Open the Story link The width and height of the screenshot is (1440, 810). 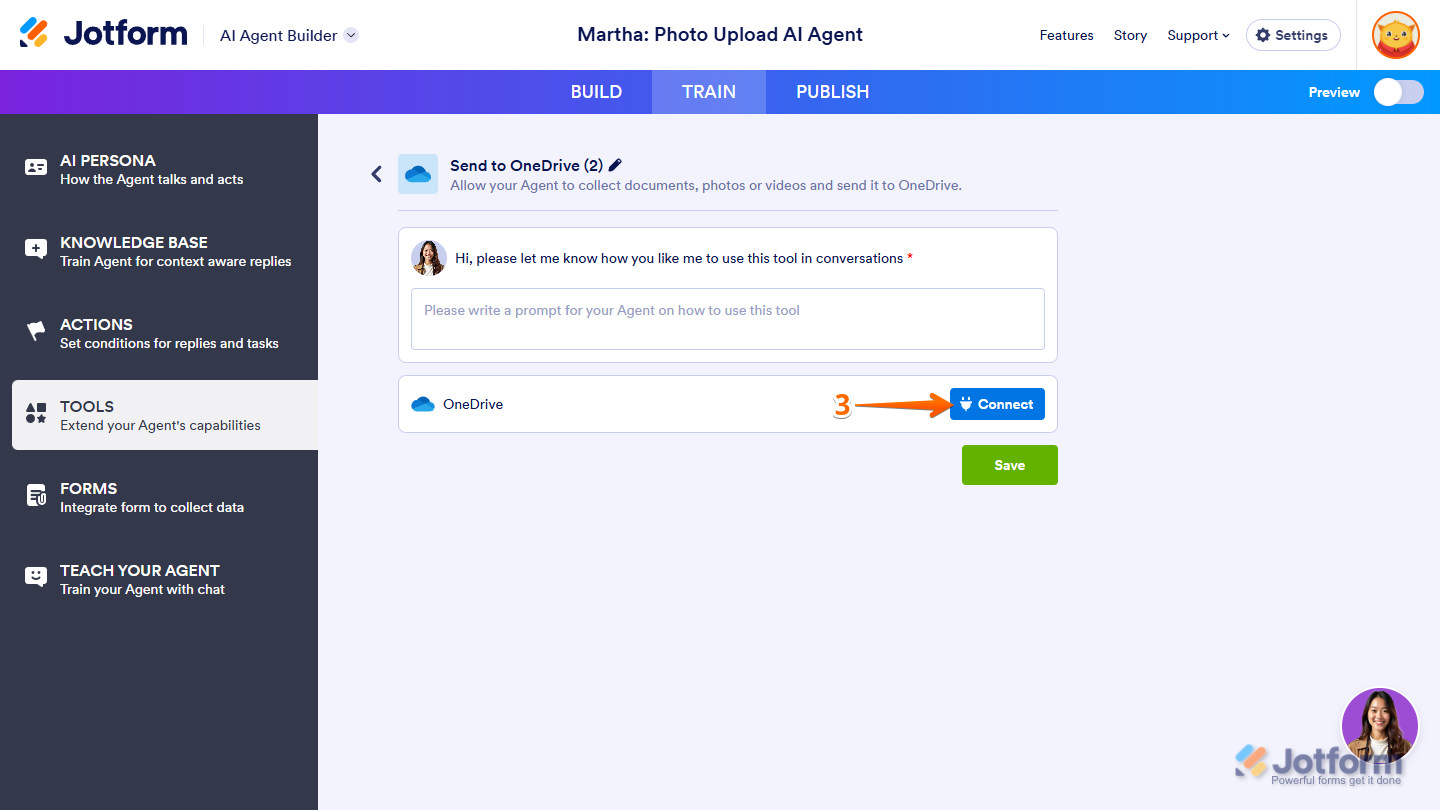point(1130,35)
